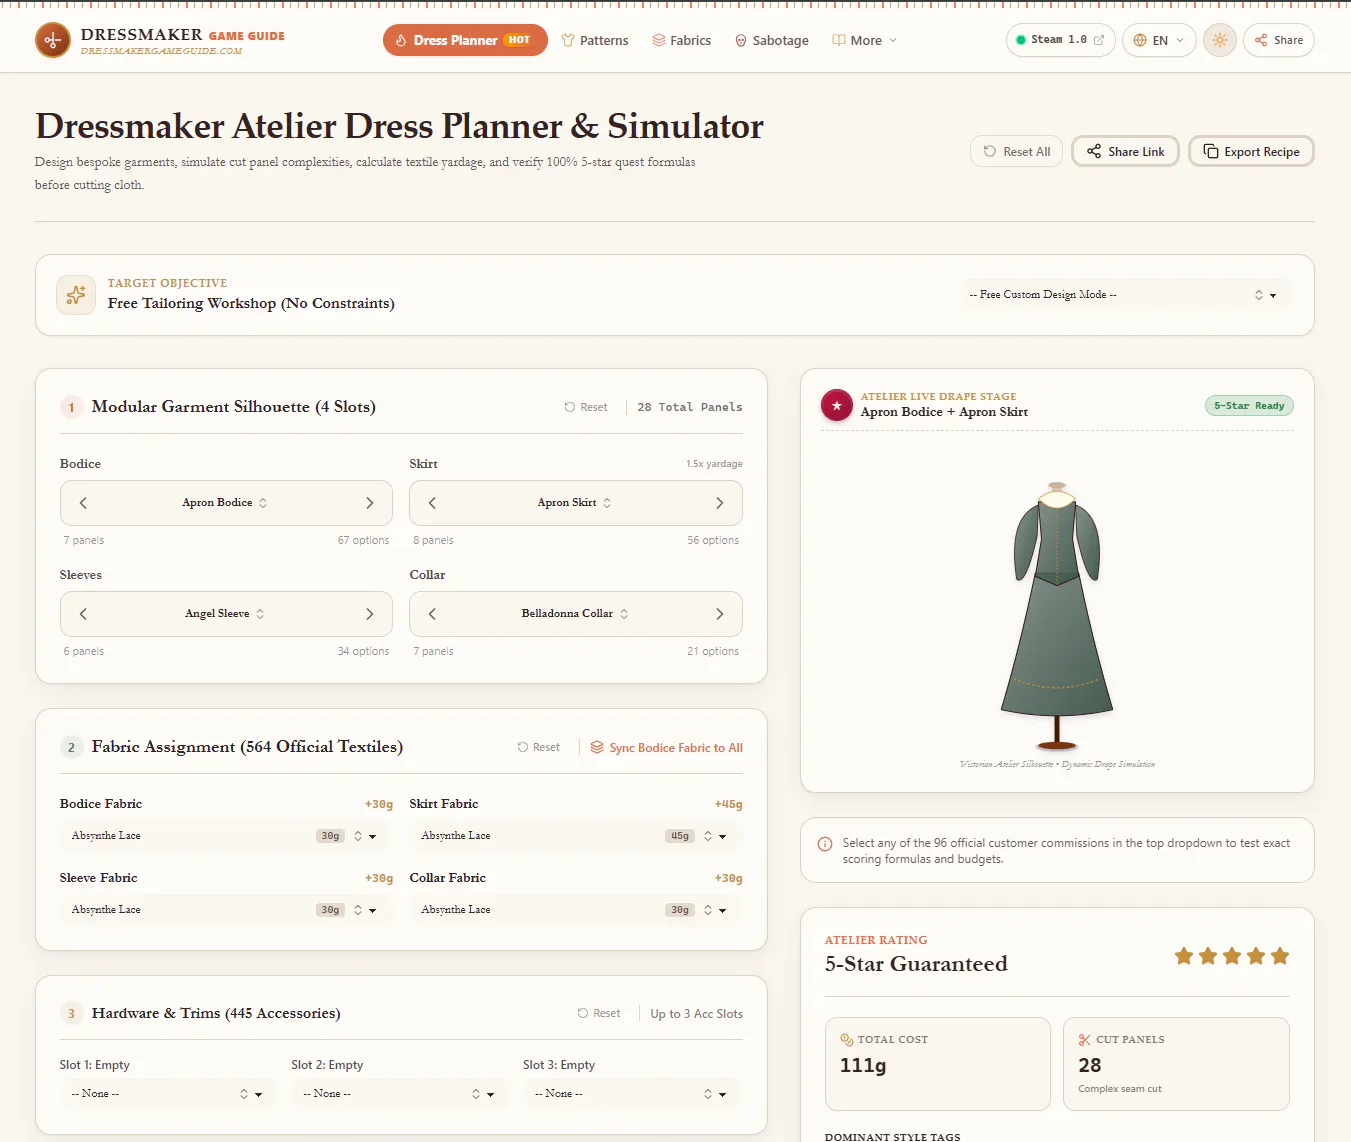Image resolution: width=1351 pixels, height=1142 pixels.
Task: Open the Skirt Fabric dropdown
Action: click(x=576, y=836)
